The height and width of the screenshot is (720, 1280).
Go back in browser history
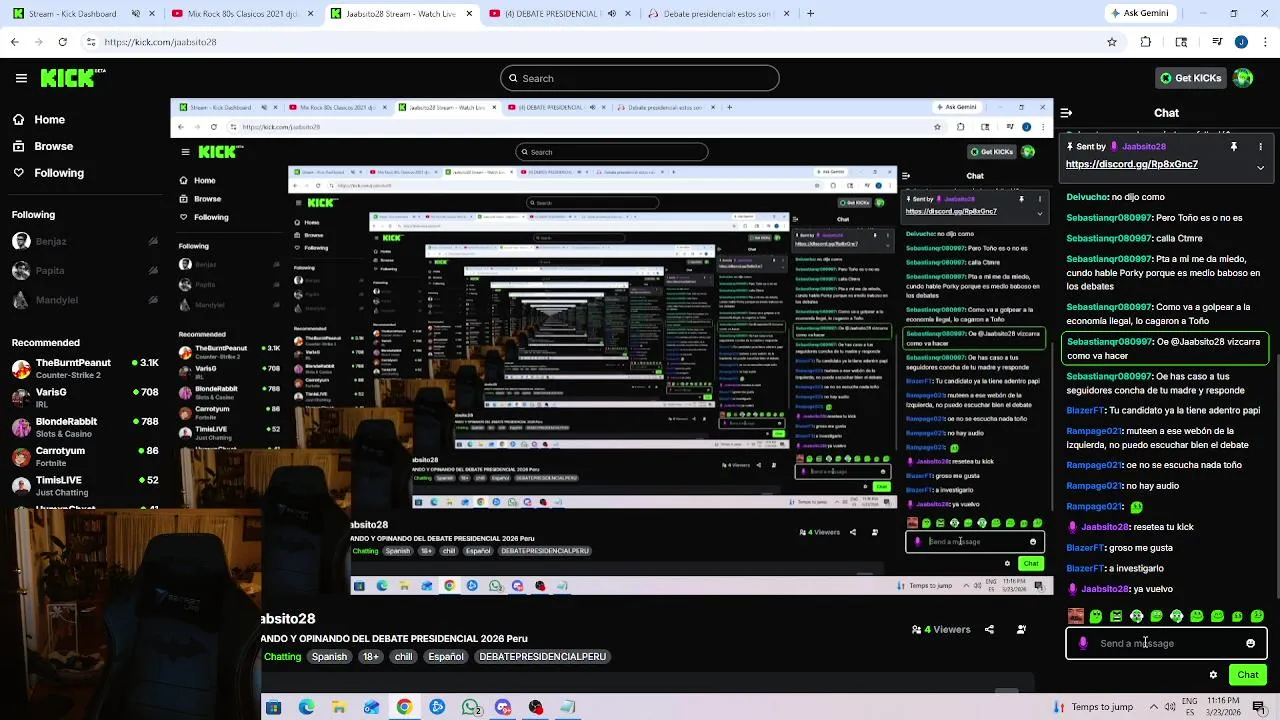[x=14, y=42]
